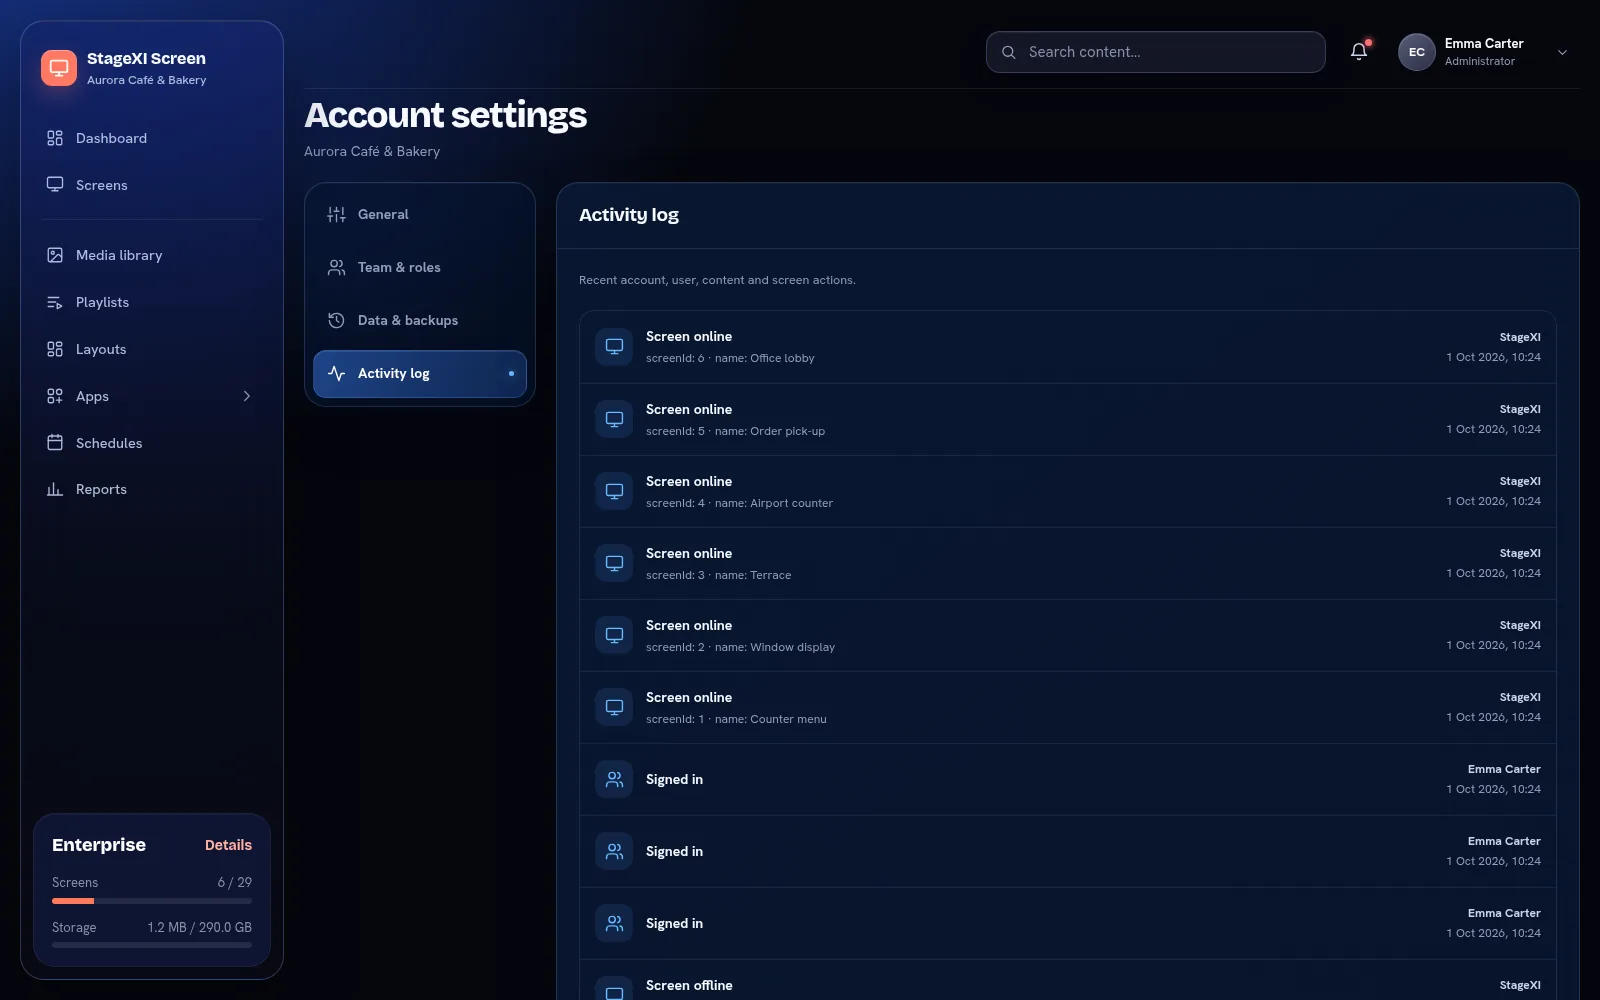1600x1000 pixels.
Task: Click the Playlists list icon
Action: click(x=55, y=302)
